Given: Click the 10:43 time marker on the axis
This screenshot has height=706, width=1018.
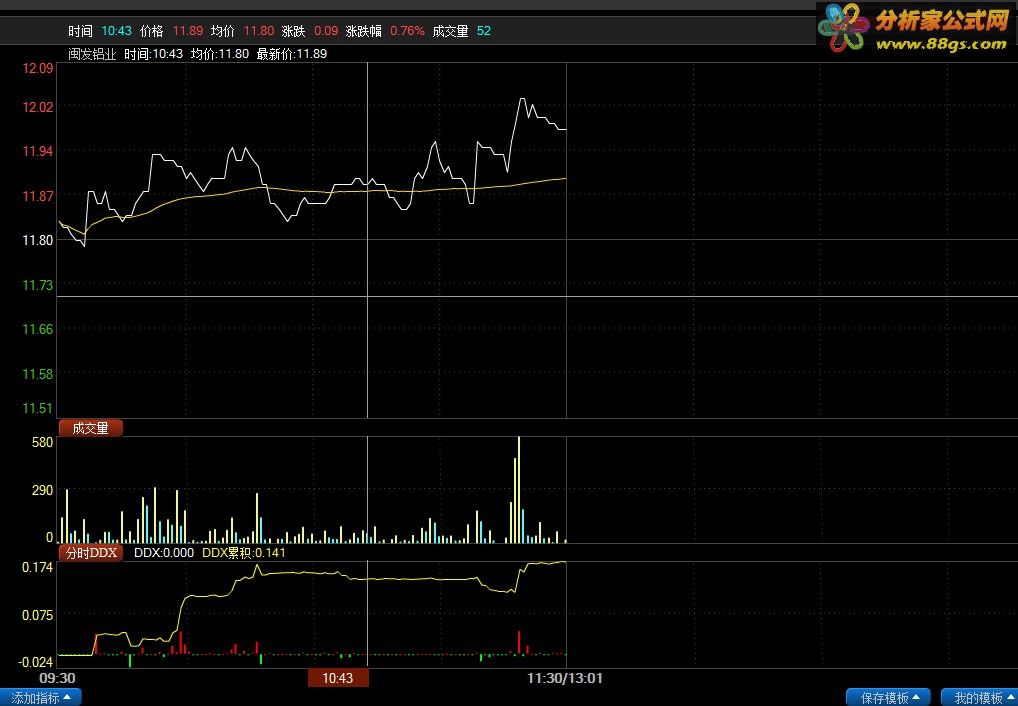Looking at the screenshot, I should (x=338, y=678).
